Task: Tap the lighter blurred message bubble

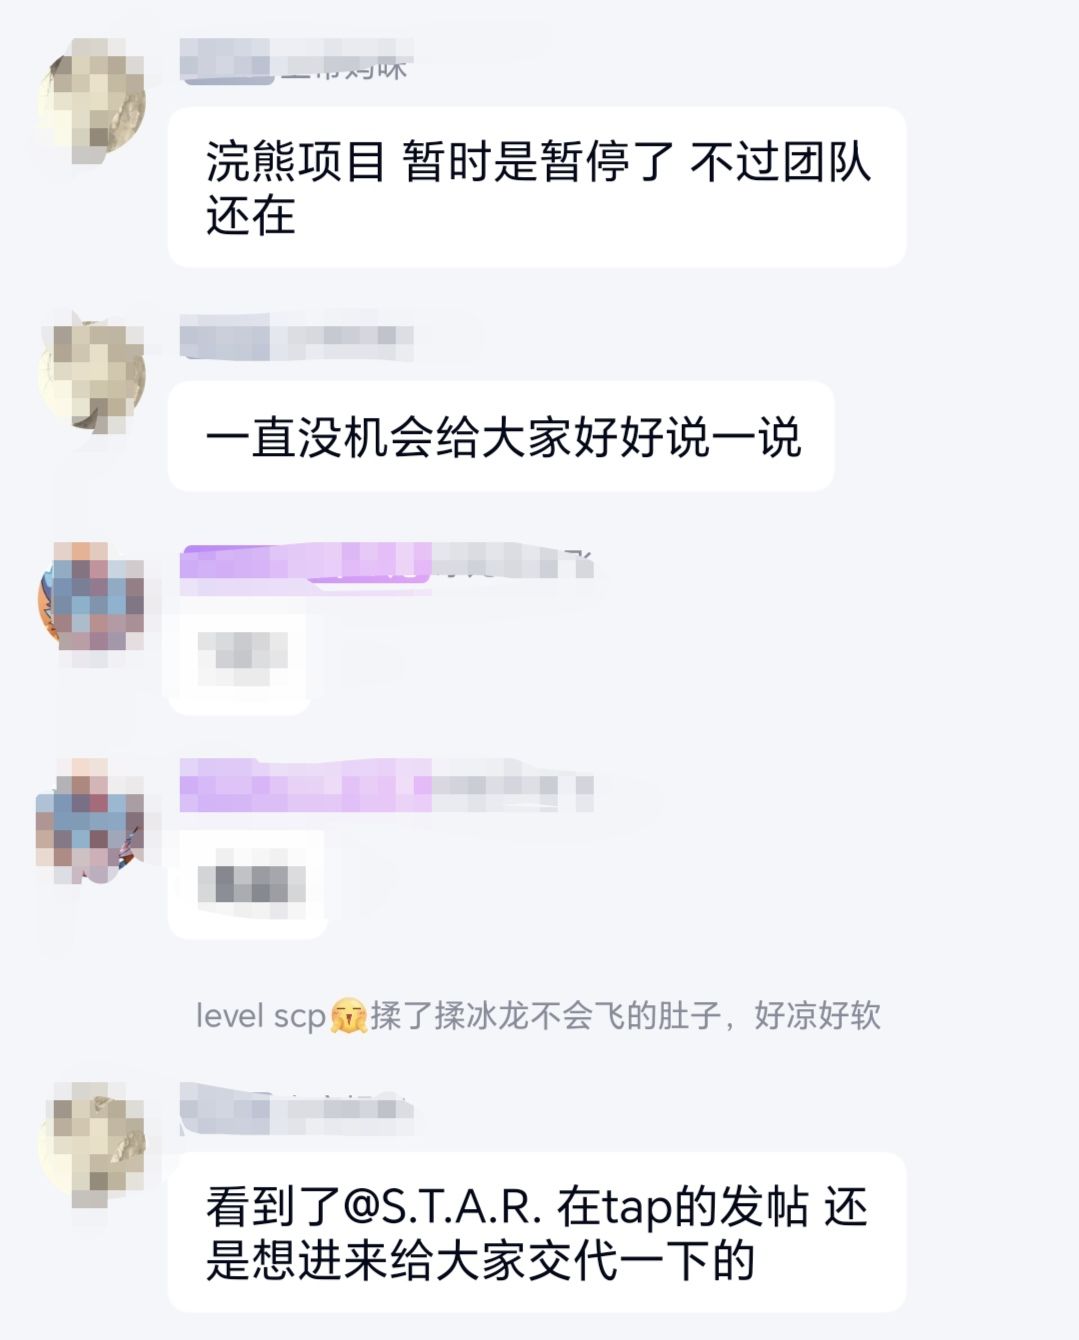Action: click(238, 657)
